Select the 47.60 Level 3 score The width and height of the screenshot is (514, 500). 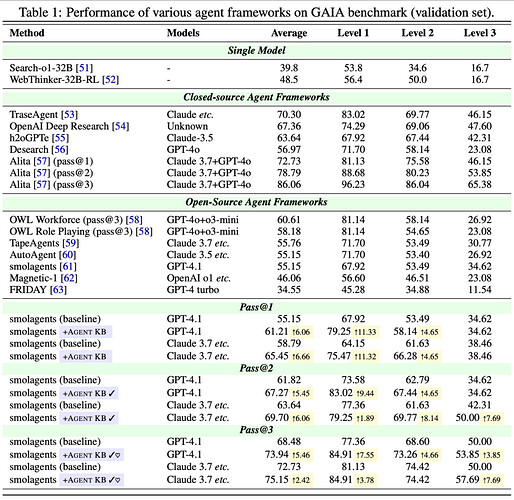click(x=480, y=126)
